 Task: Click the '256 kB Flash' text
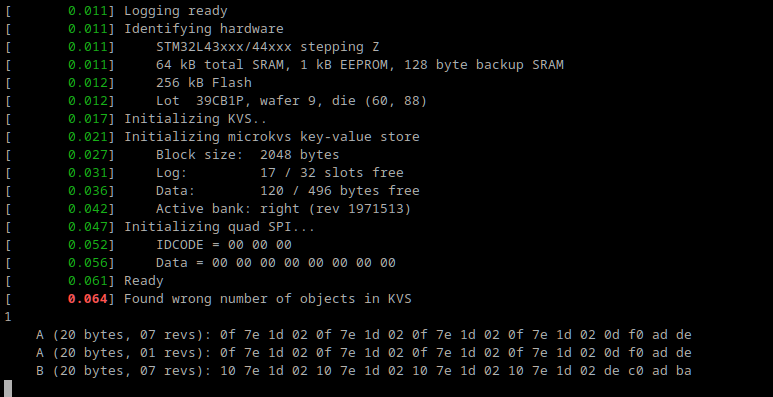point(204,83)
